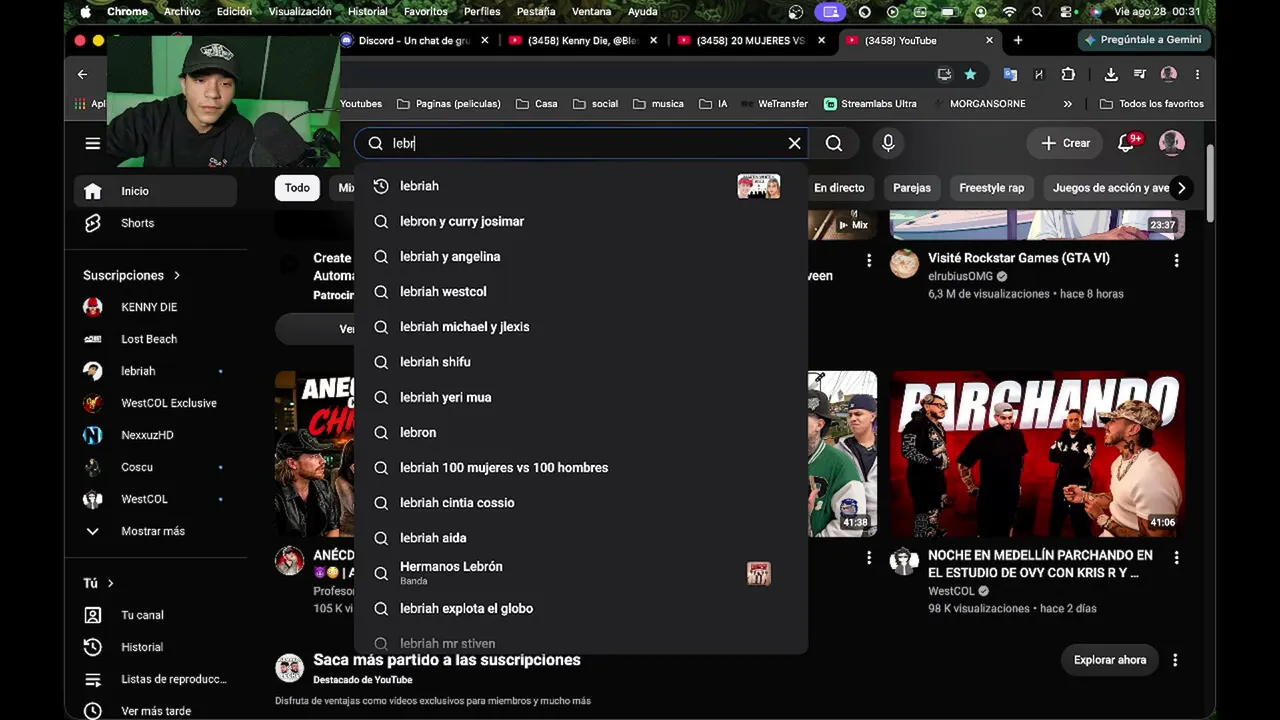Choose the Hermanos Lebrón band suggestion
This screenshot has width=1280, height=720.
click(x=580, y=573)
